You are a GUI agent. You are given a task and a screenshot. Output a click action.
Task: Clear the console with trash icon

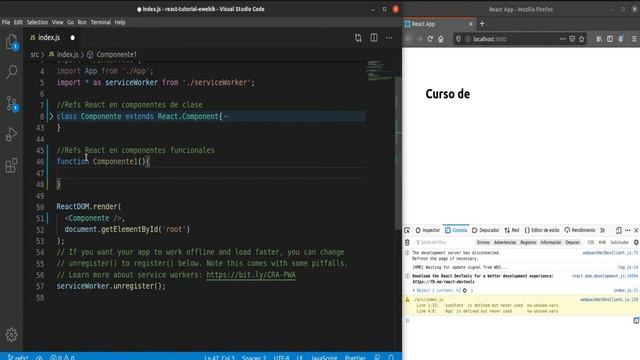click(407, 242)
